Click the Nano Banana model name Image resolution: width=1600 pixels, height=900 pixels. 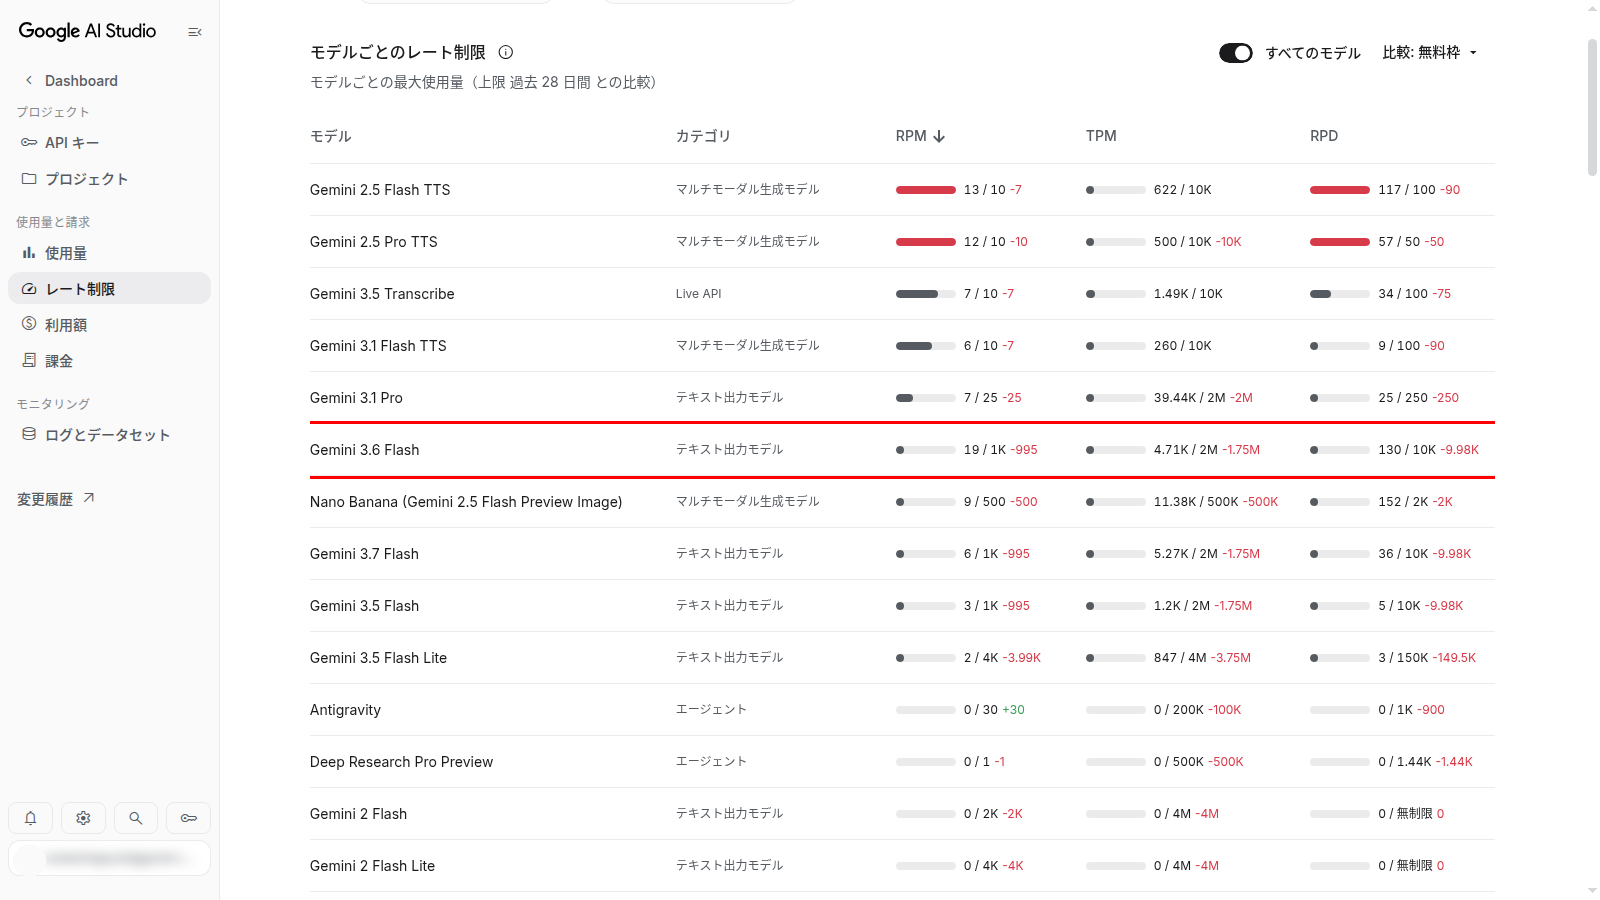pyautogui.click(x=466, y=502)
